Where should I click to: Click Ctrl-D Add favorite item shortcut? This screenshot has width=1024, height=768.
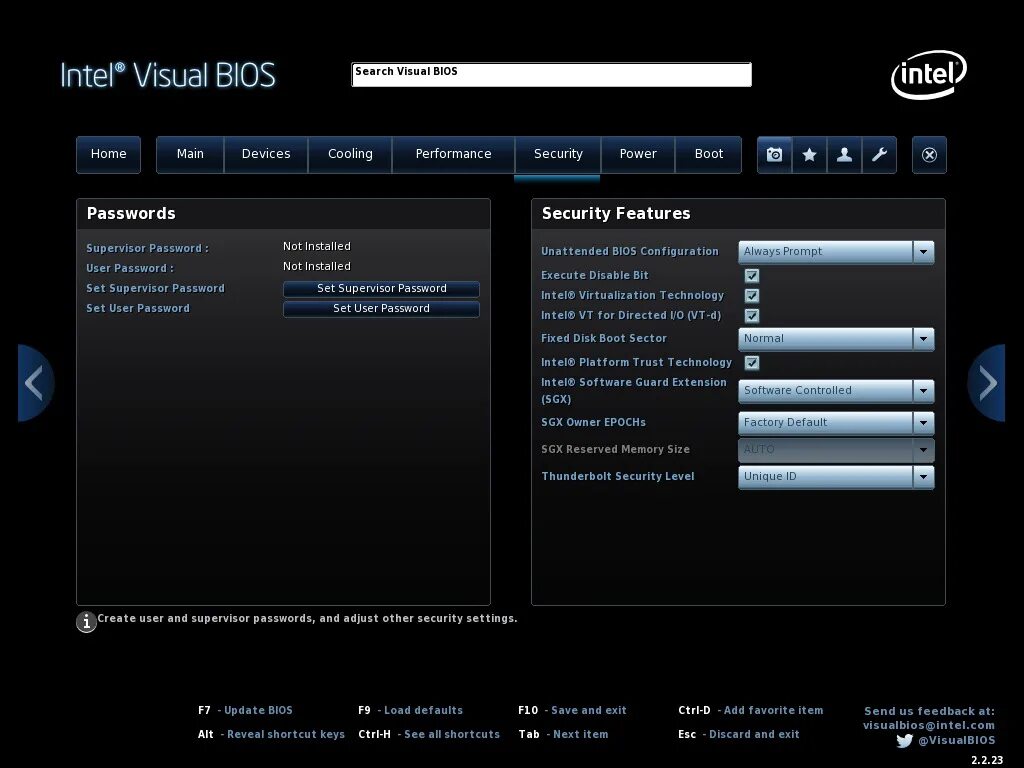(750, 710)
